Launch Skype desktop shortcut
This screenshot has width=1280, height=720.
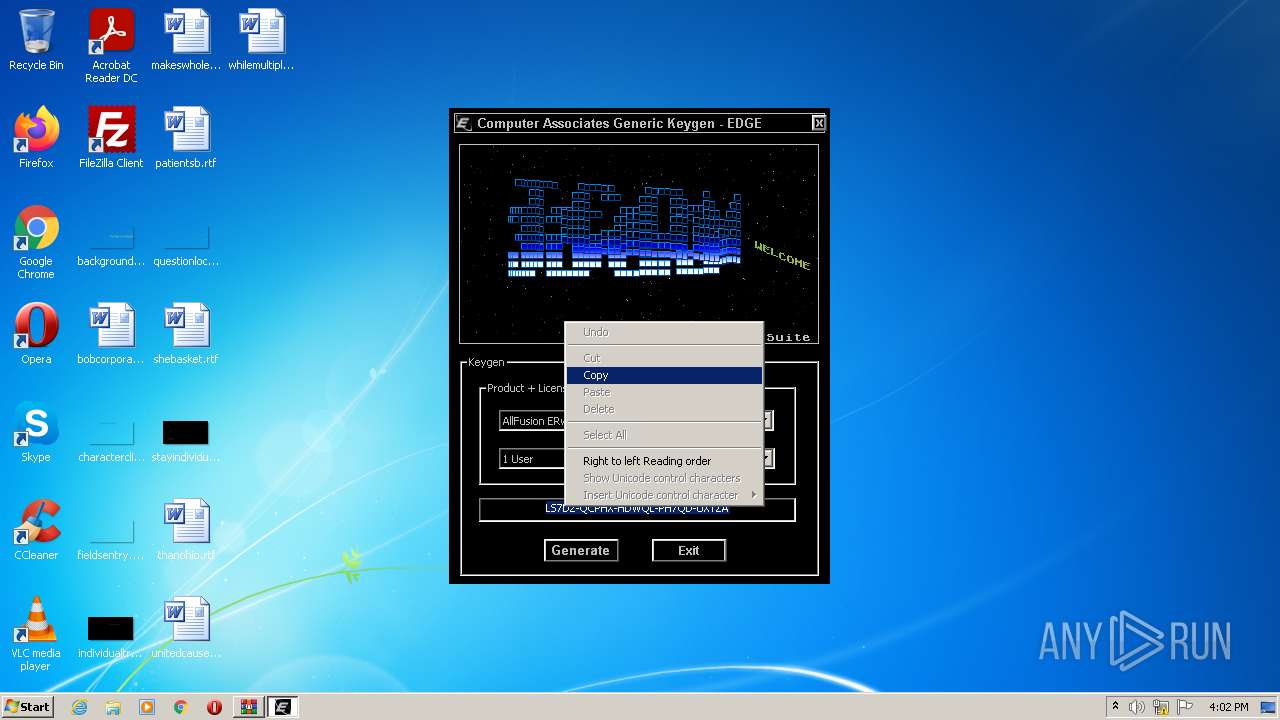[x=36, y=432]
